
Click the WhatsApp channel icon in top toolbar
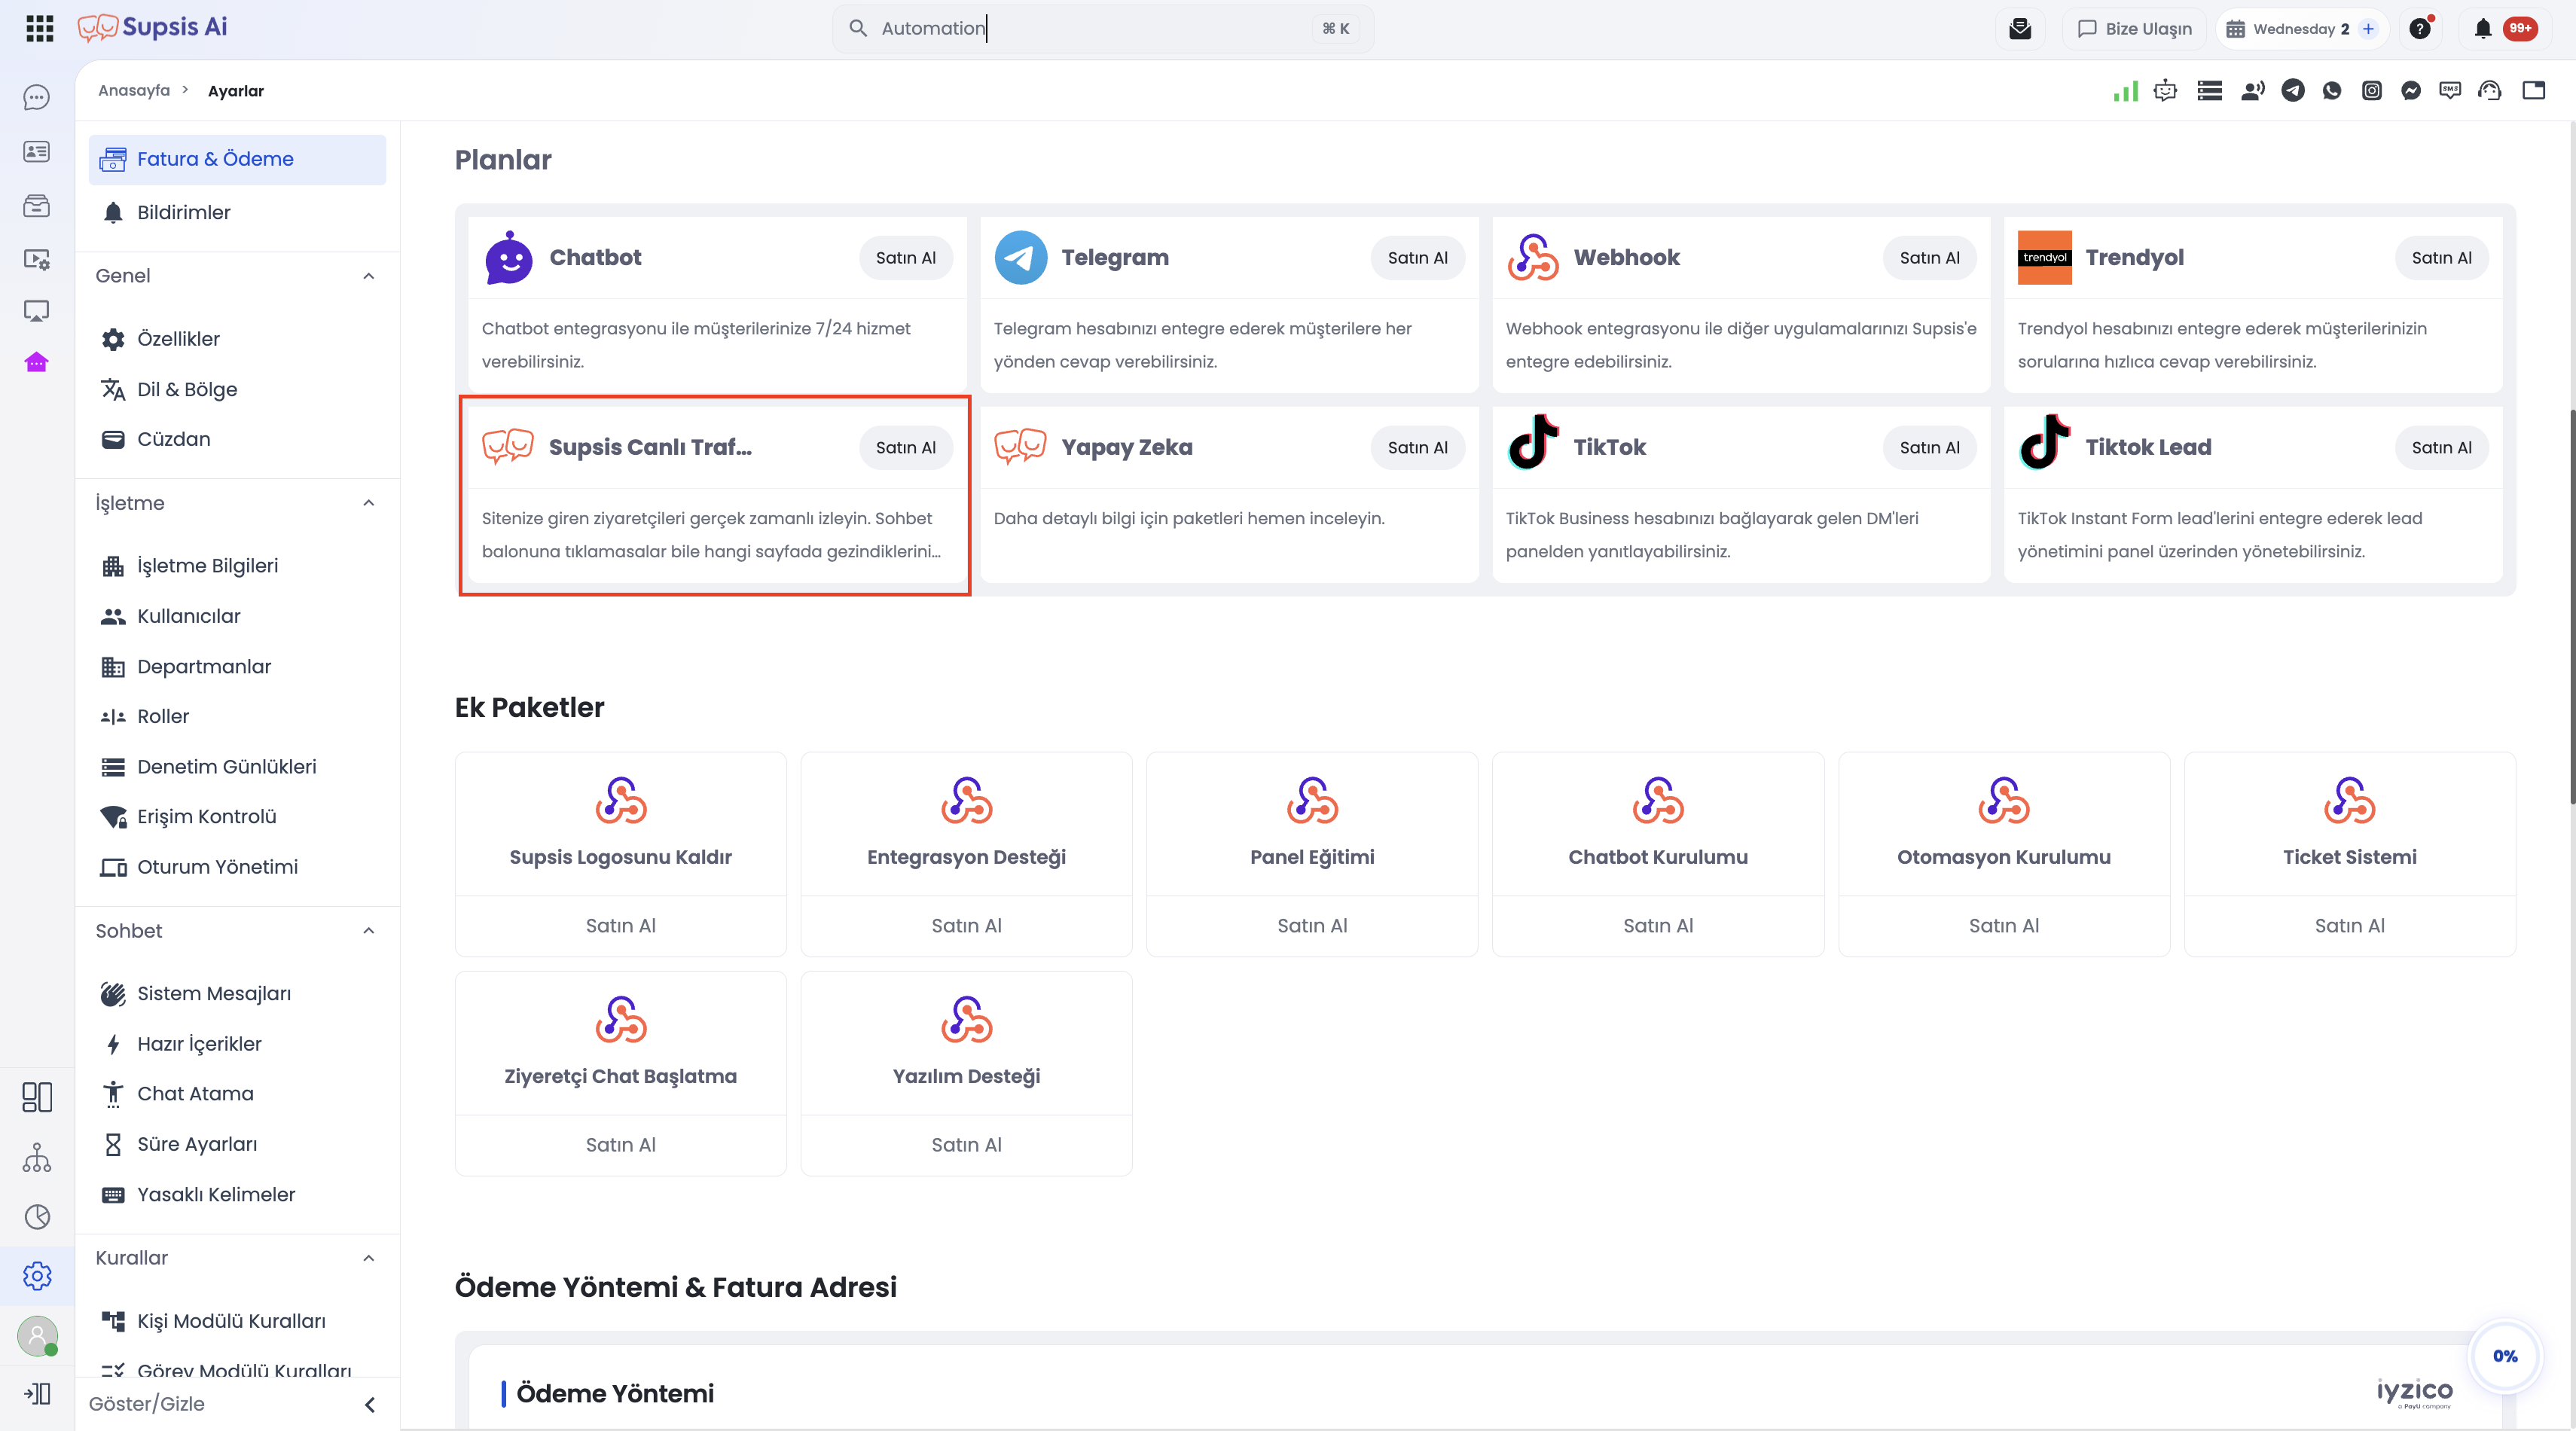coord(2332,91)
